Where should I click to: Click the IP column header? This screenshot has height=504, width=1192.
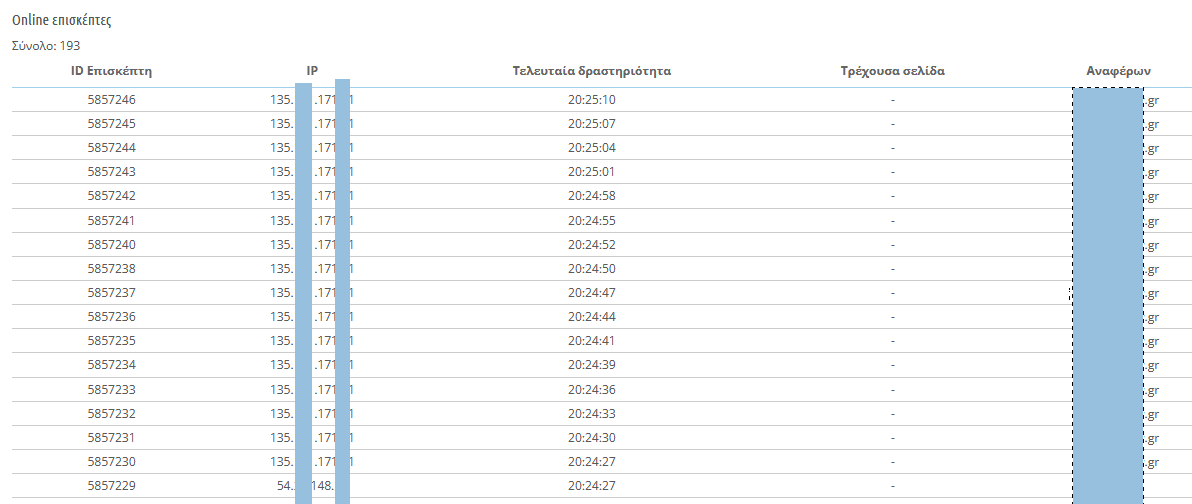tap(312, 72)
